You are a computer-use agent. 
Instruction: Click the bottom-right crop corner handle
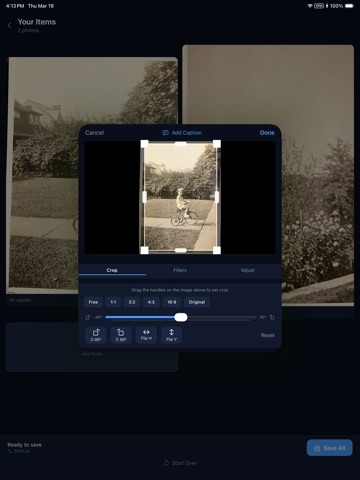pos(217,250)
